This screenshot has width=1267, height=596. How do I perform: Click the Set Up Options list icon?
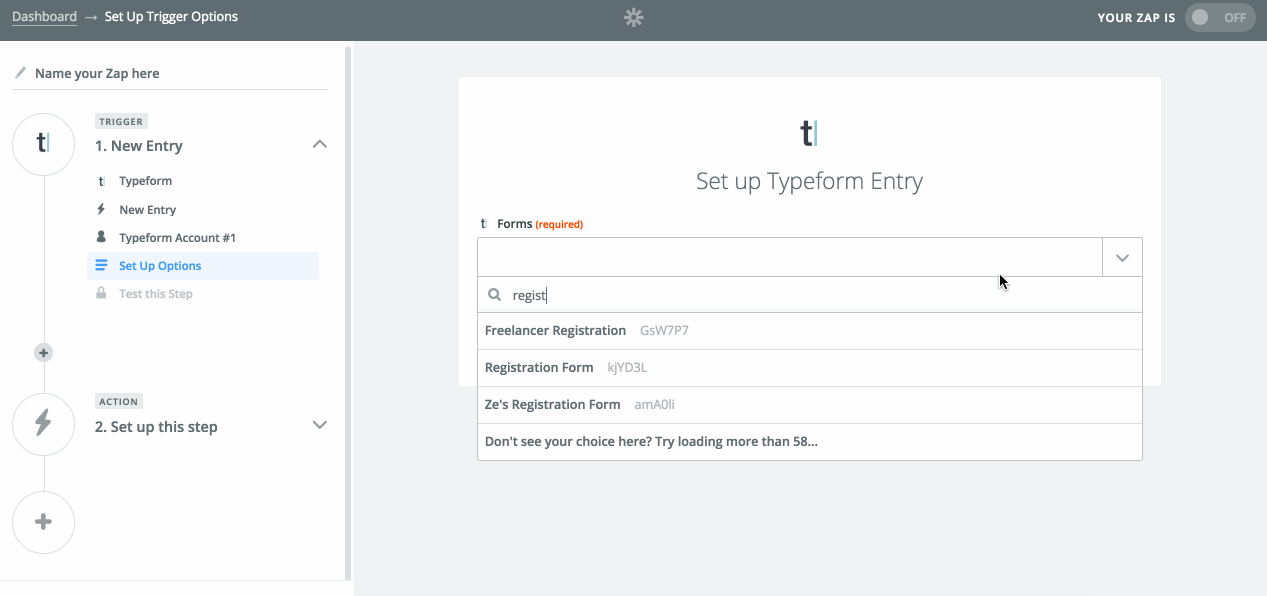(101, 265)
